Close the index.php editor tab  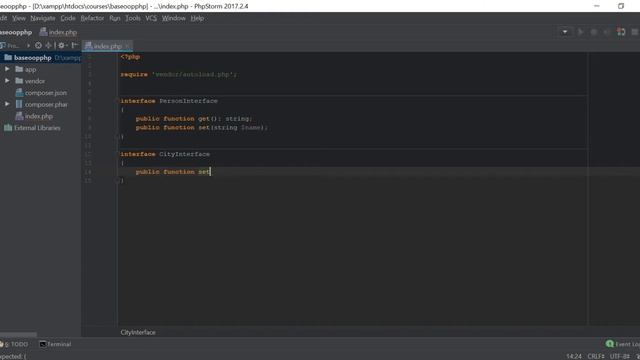point(127,46)
